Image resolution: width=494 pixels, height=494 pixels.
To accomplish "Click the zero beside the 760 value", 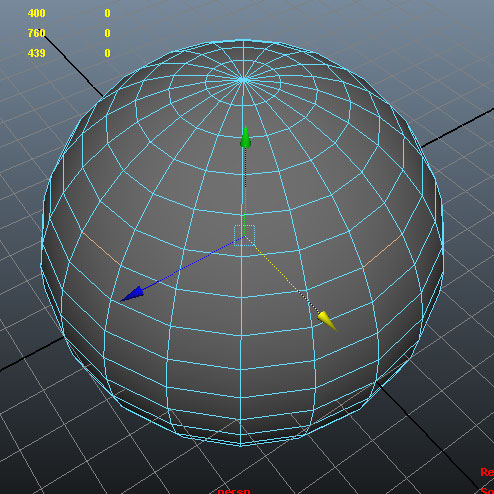I will point(107,33).
